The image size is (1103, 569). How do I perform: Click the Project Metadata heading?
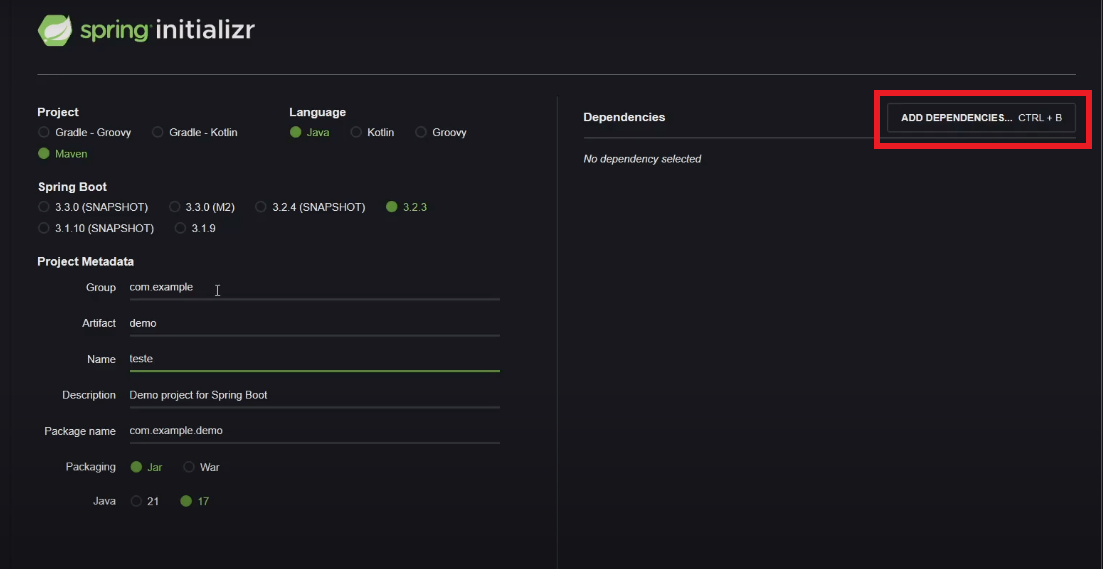[85, 262]
